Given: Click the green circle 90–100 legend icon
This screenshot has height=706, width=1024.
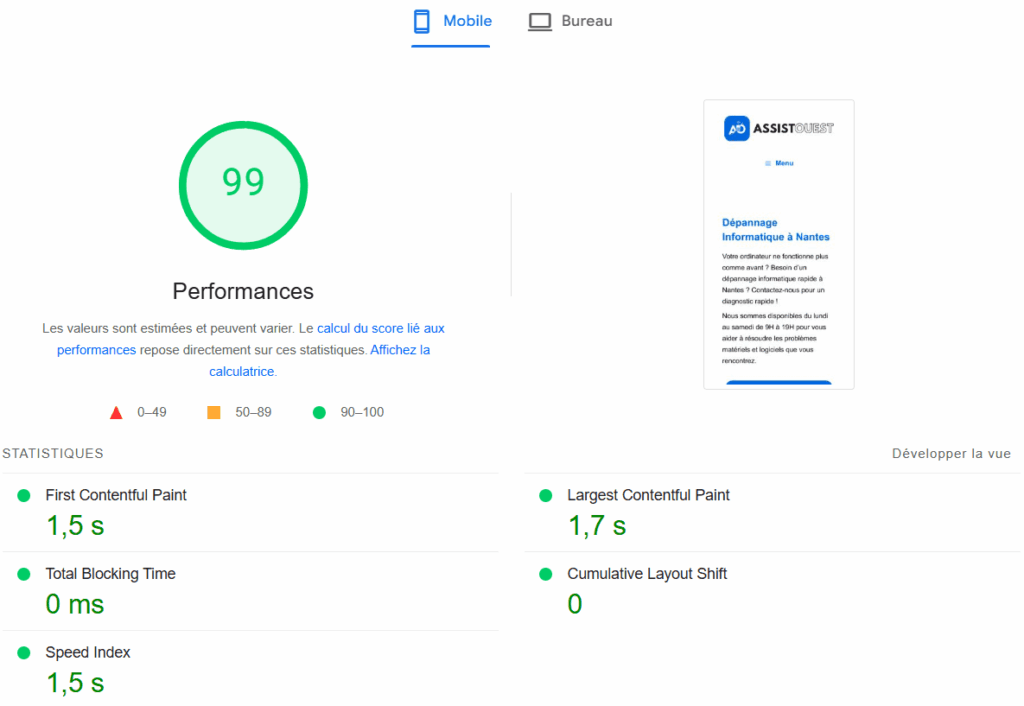Looking at the screenshot, I should coord(319,412).
